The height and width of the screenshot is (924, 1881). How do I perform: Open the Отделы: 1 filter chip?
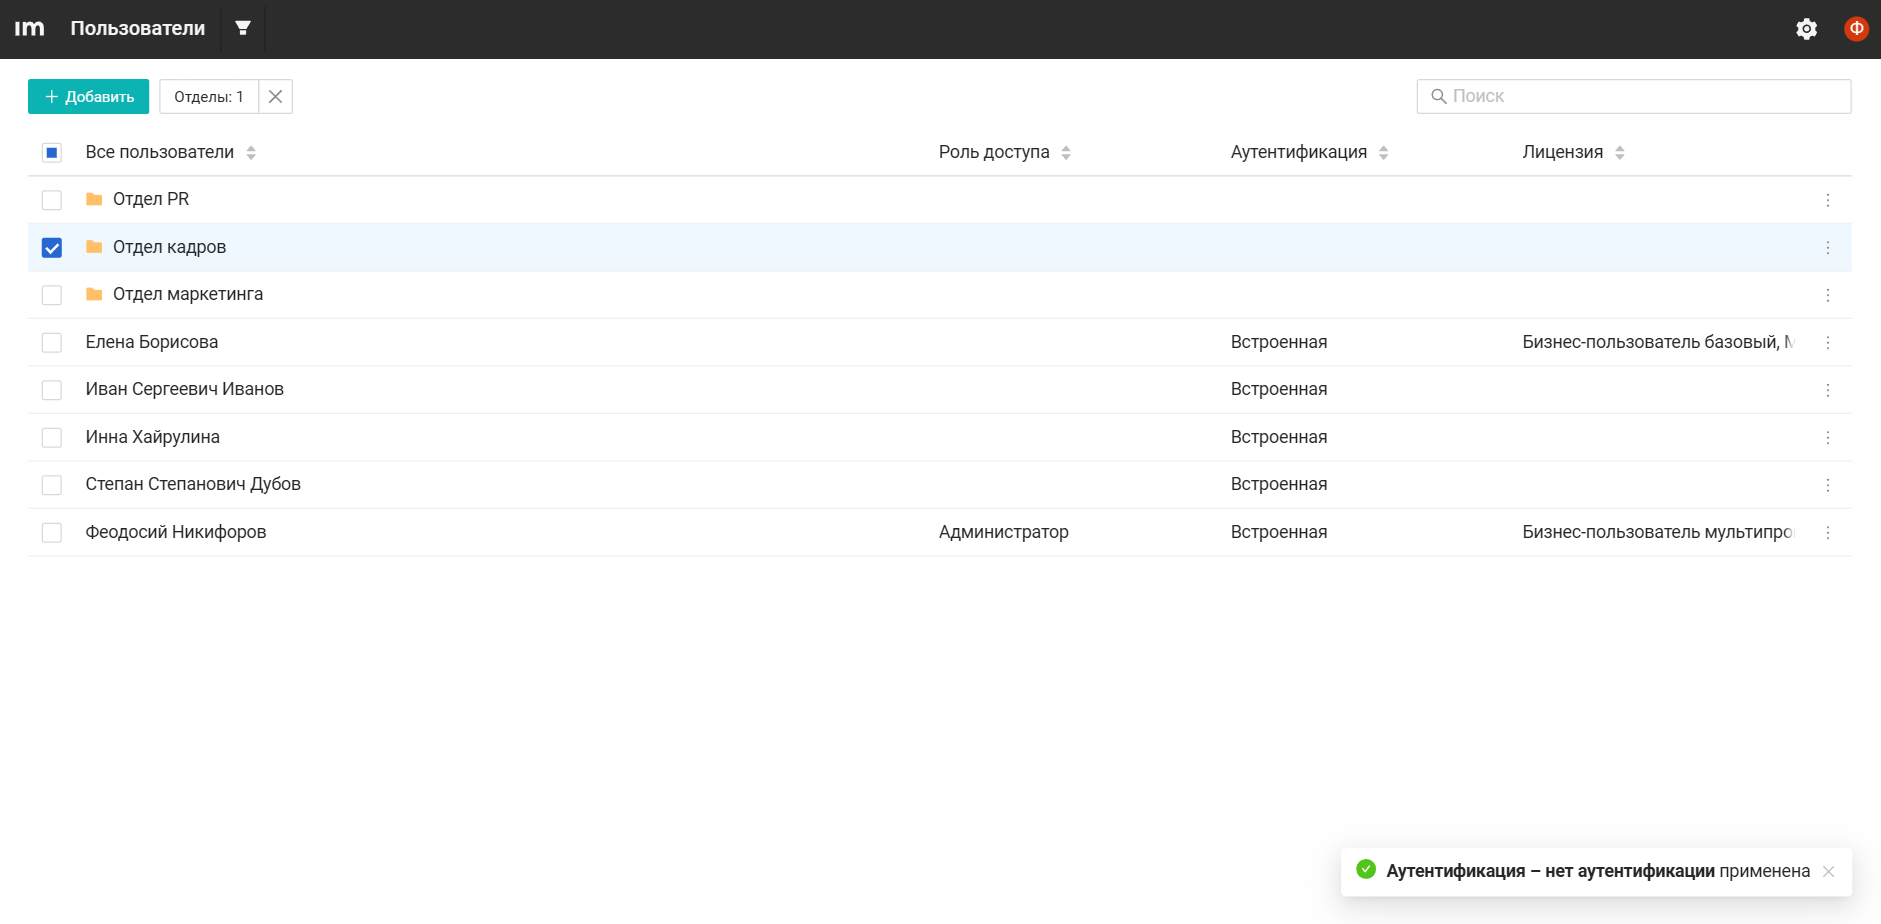point(209,97)
